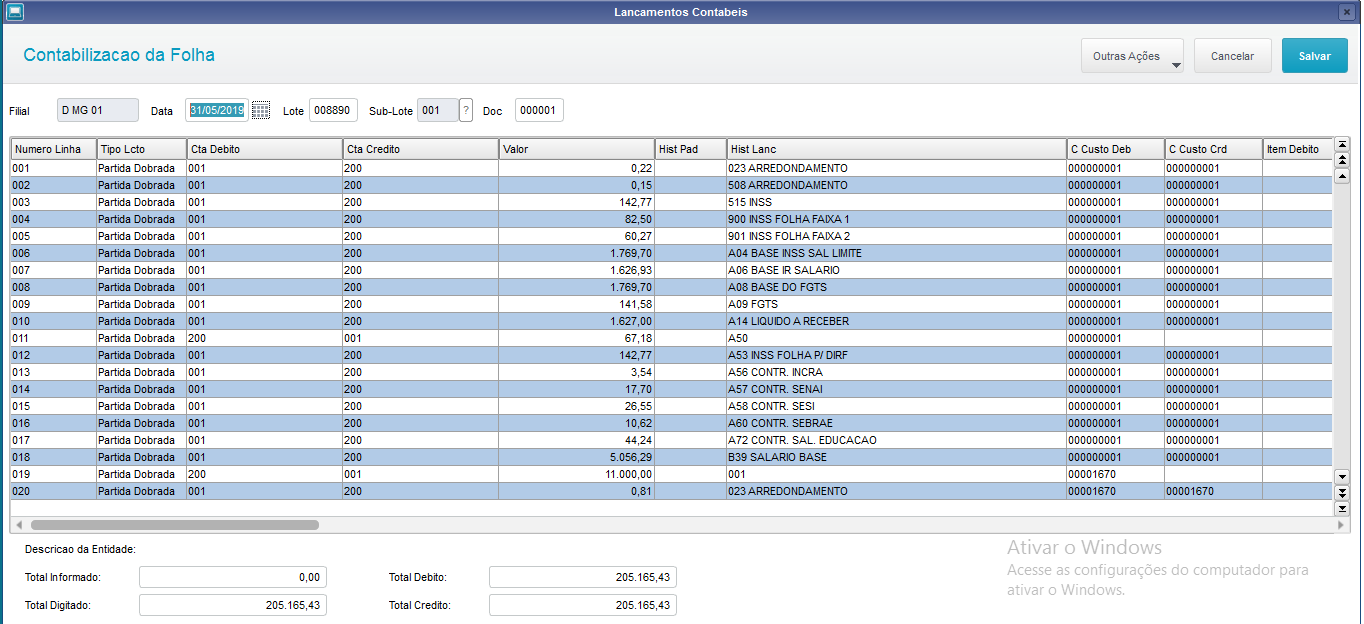Click the horizontal scrollbar thumb under the grid
Image resolution: width=1364 pixels, height=624 pixels.
(x=175, y=524)
